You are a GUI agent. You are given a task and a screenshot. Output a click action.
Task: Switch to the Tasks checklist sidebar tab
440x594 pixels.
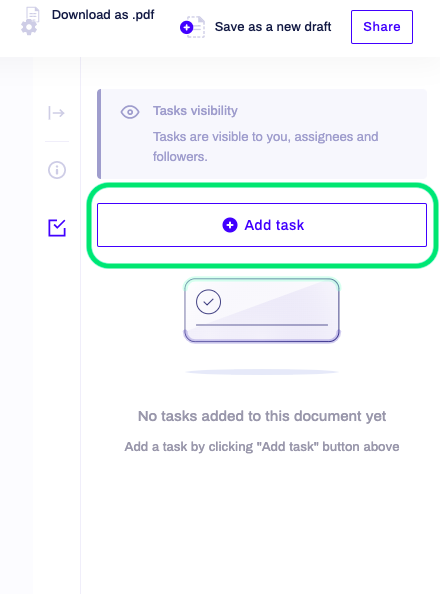(57, 228)
